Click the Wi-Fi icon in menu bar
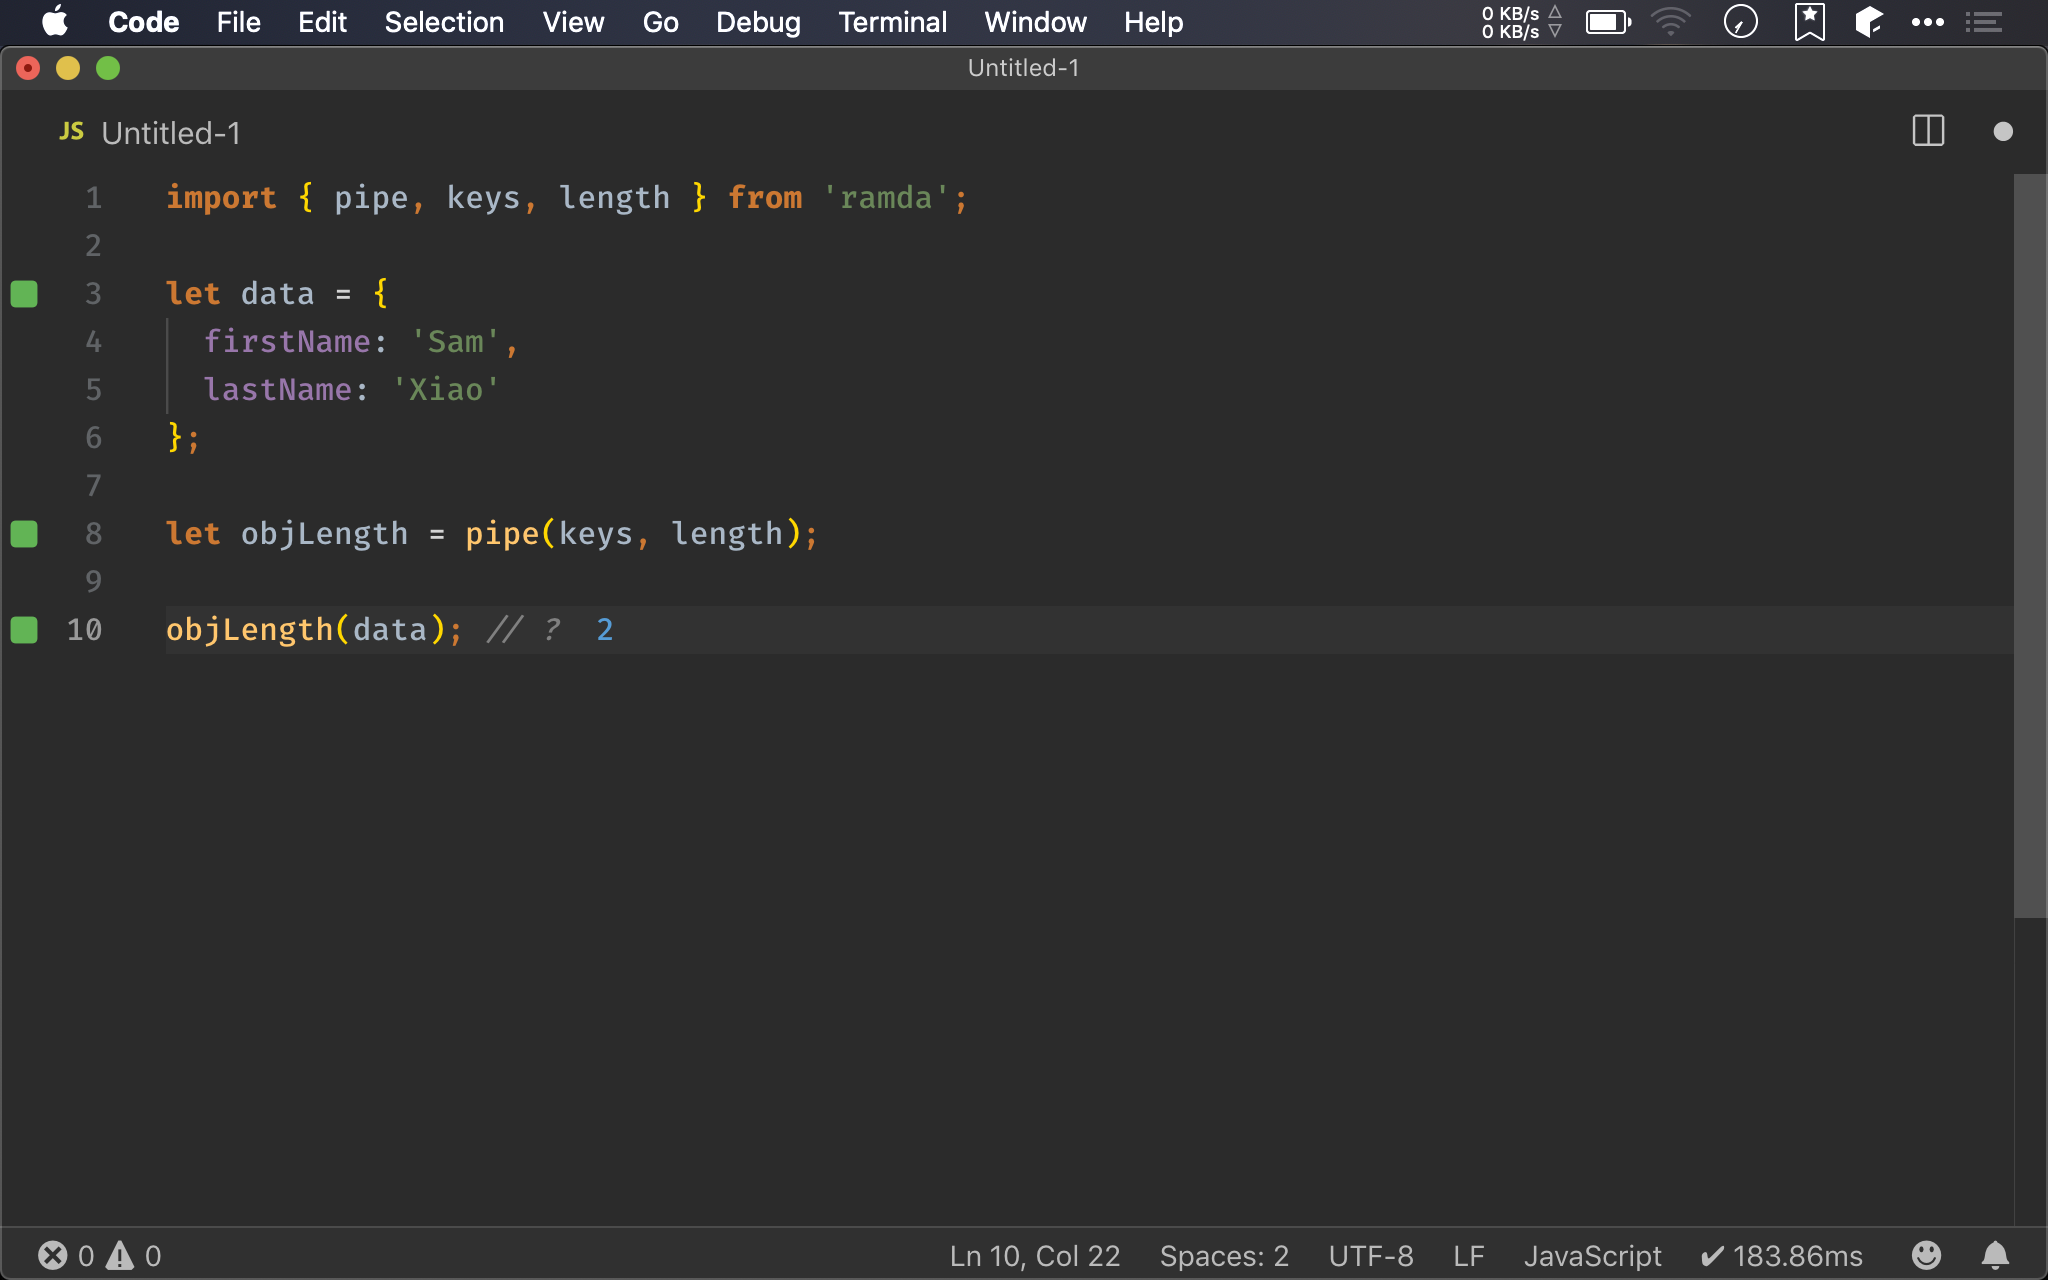This screenshot has width=2048, height=1280. click(1670, 22)
